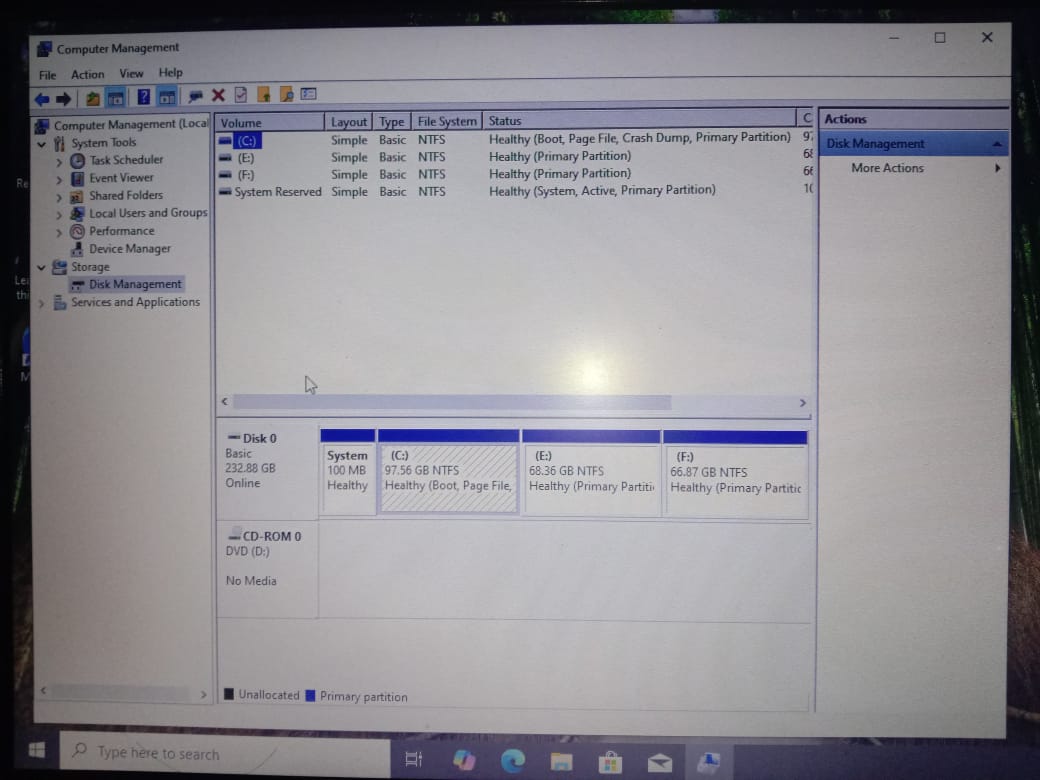Select the System Reserved volume row

(x=277, y=192)
